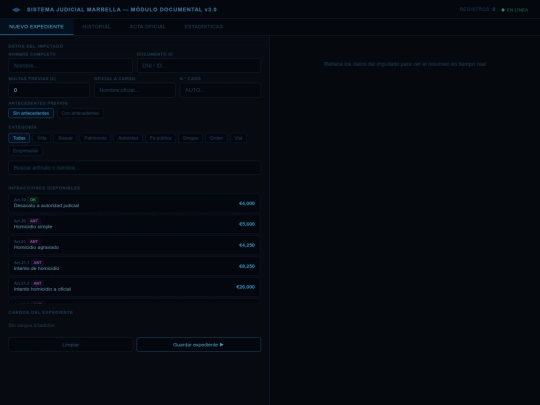Add Intento homicidio a oficial infraction

[x=134, y=287]
